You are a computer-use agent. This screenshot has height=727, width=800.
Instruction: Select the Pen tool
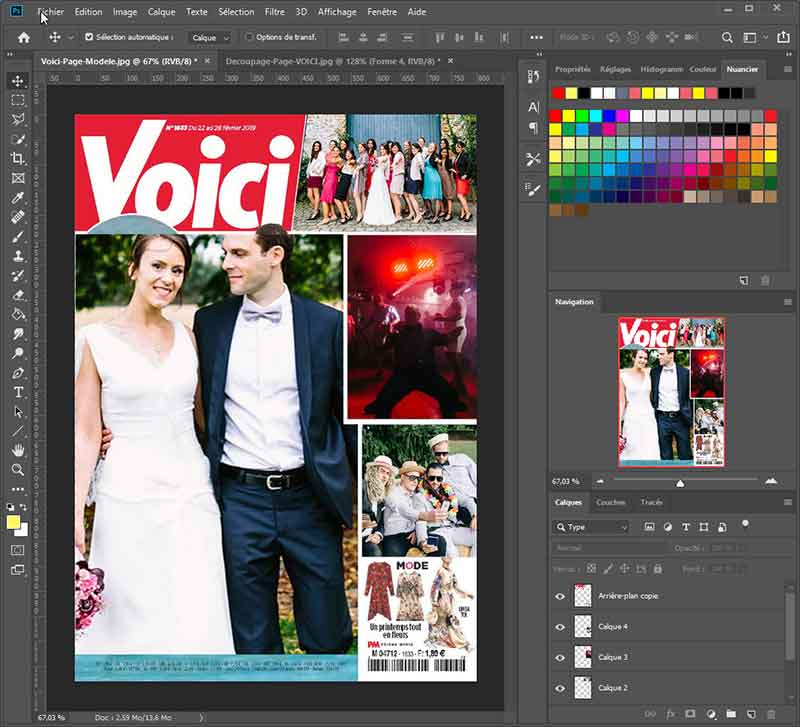click(x=18, y=373)
